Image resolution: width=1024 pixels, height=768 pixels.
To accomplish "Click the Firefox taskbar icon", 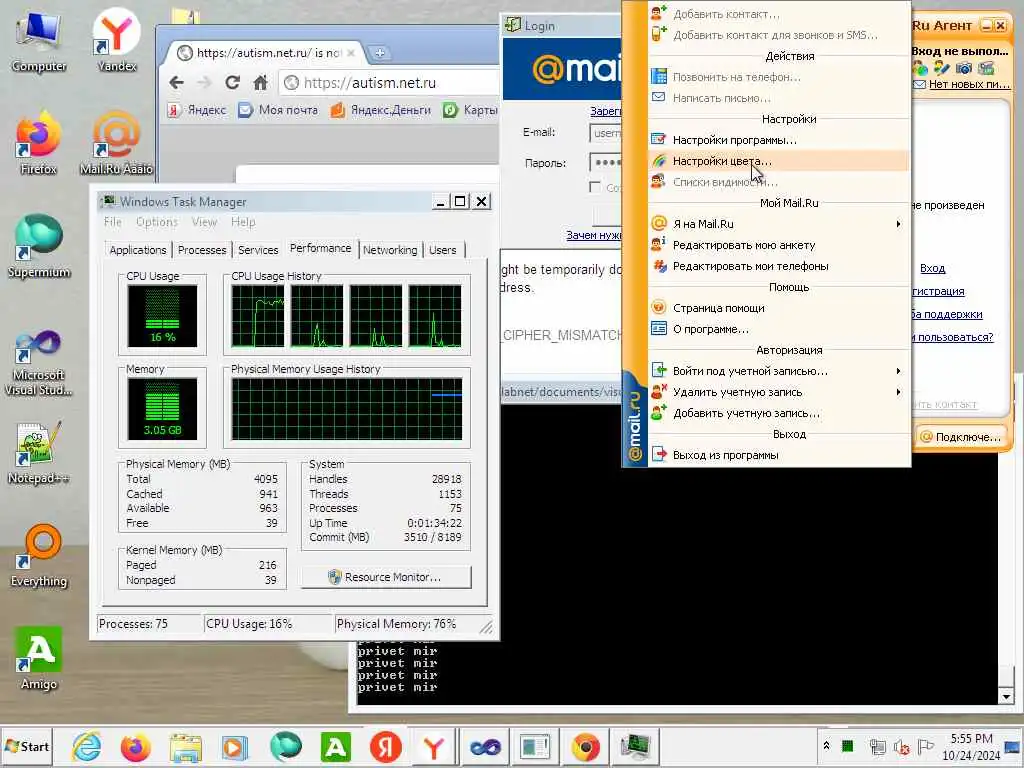I will point(136,747).
